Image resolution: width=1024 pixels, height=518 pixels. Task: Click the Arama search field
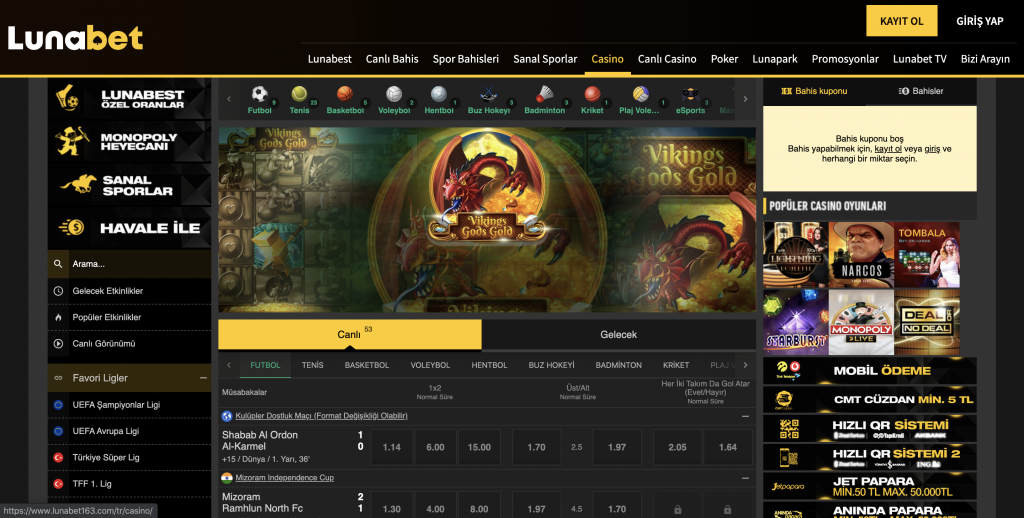click(x=129, y=264)
